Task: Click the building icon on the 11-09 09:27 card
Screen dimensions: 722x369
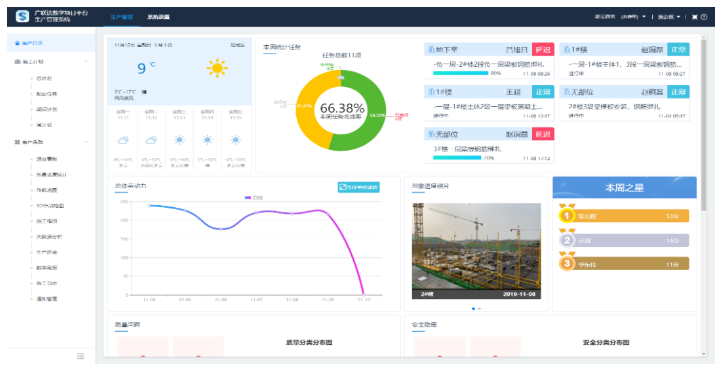Action: pyautogui.click(x=567, y=49)
